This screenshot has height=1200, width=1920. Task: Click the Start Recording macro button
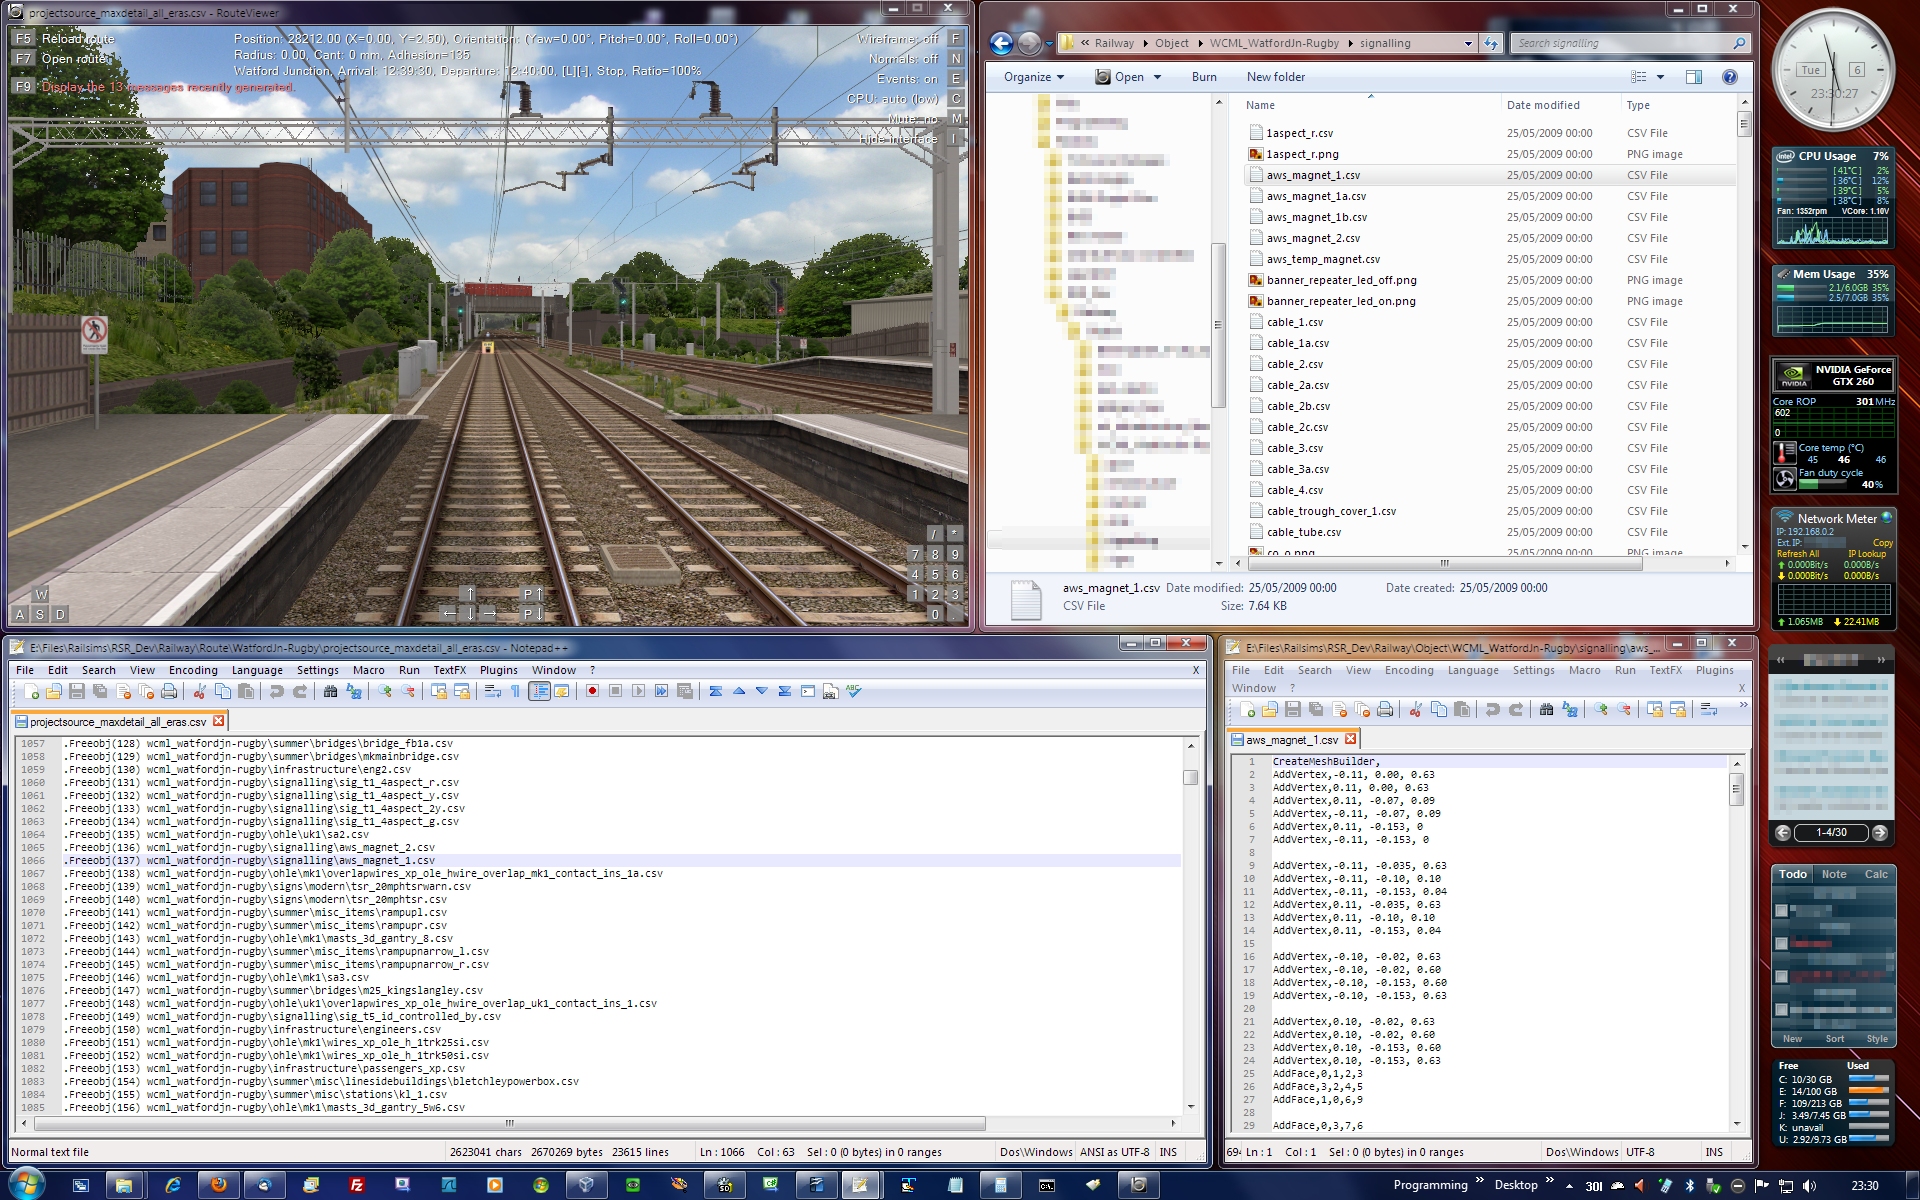pos(592,691)
